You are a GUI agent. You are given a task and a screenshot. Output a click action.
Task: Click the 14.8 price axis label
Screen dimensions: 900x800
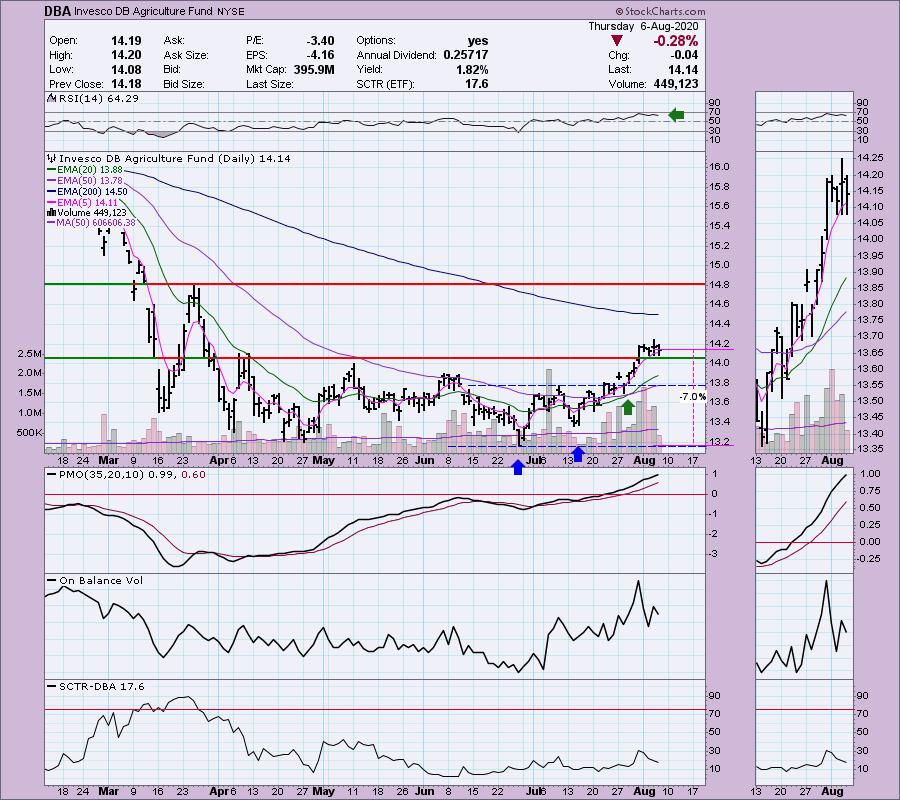coord(719,285)
